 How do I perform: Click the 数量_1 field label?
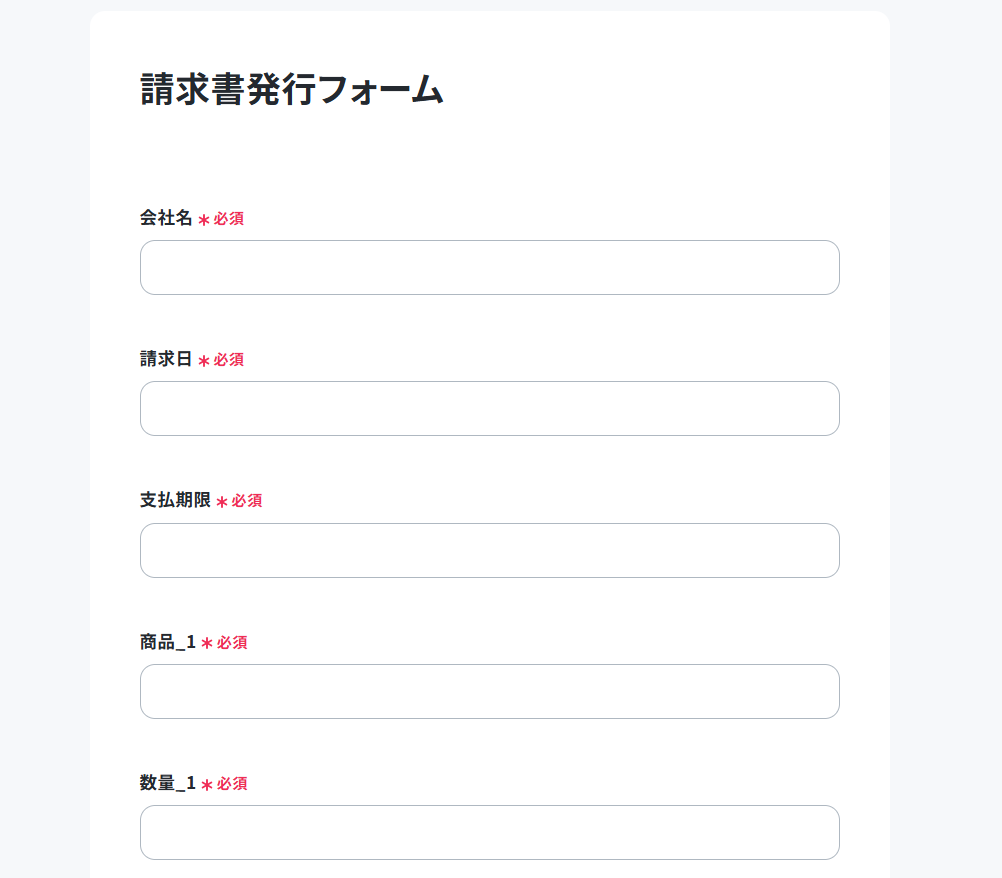point(167,783)
